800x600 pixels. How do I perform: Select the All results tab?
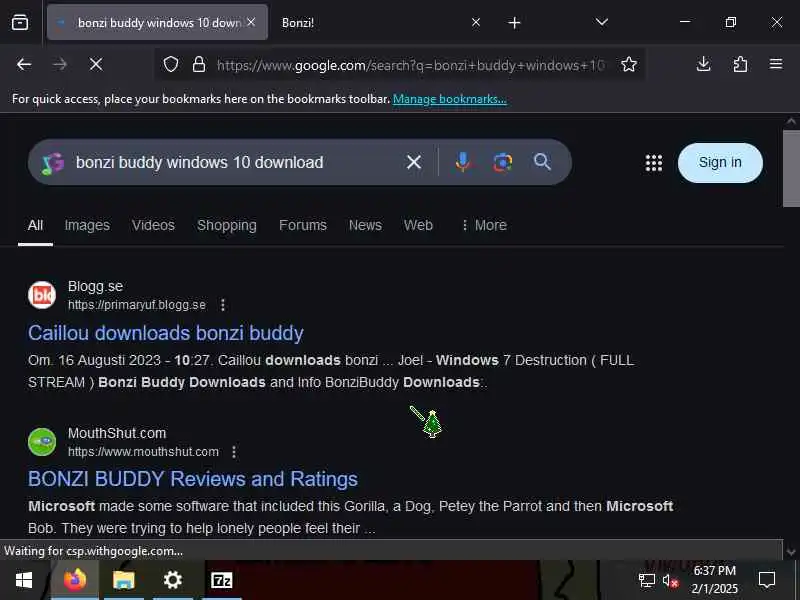pyautogui.click(x=35, y=225)
